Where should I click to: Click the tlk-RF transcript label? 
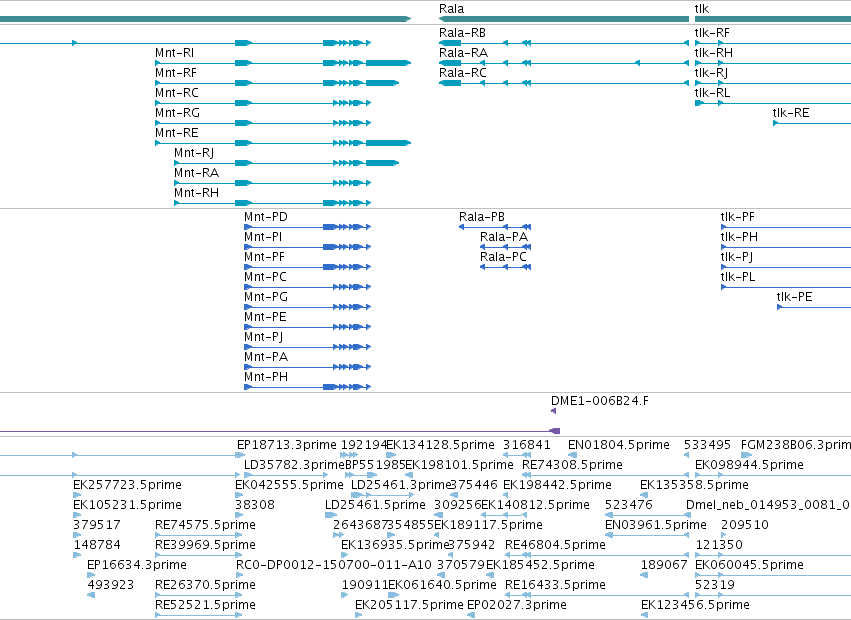[712, 33]
